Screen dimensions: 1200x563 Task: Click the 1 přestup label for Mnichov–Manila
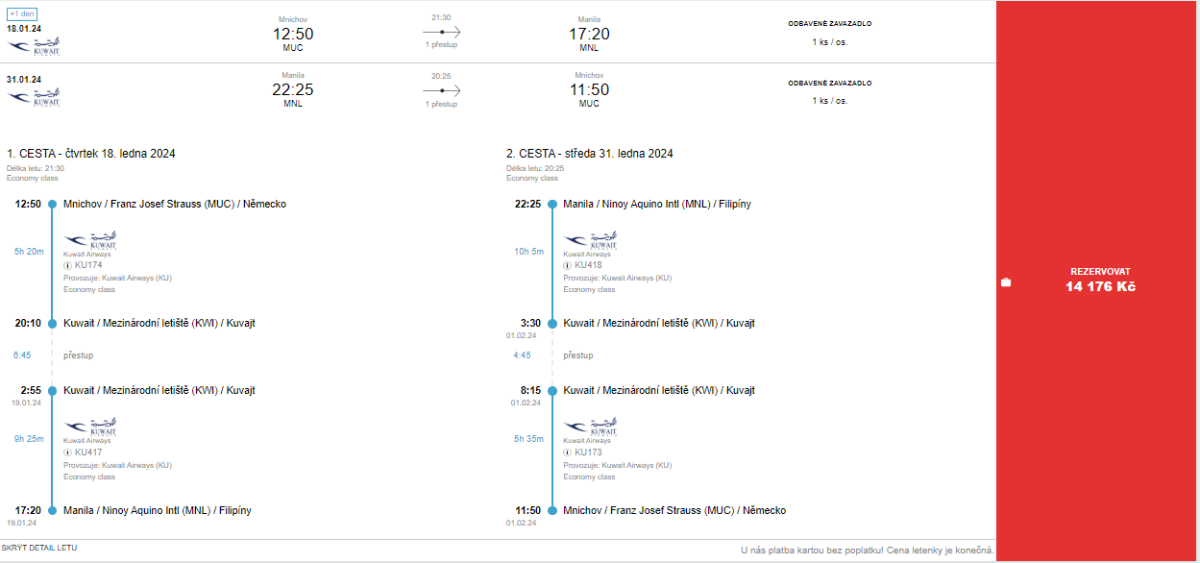click(441, 45)
